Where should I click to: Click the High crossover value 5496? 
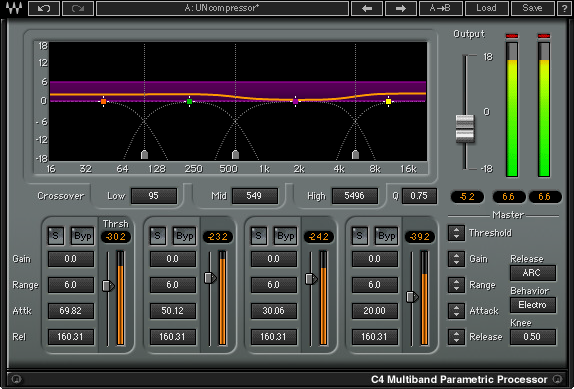point(354,196)
